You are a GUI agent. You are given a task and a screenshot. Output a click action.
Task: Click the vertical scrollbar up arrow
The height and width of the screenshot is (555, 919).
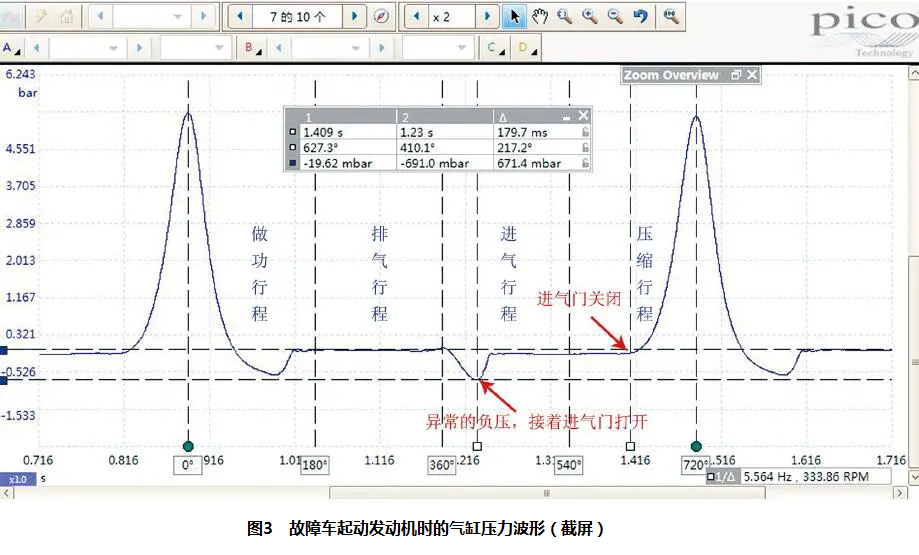click(x=913, y=73)
